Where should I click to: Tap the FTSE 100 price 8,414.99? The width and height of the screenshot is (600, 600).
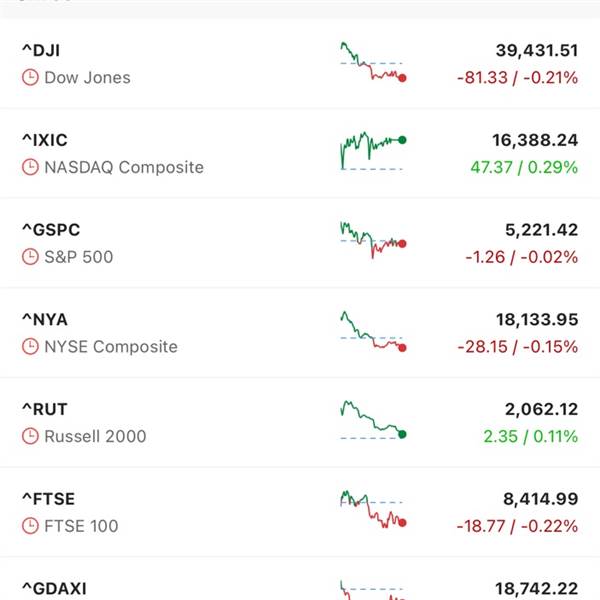click(x=540, y=499)
